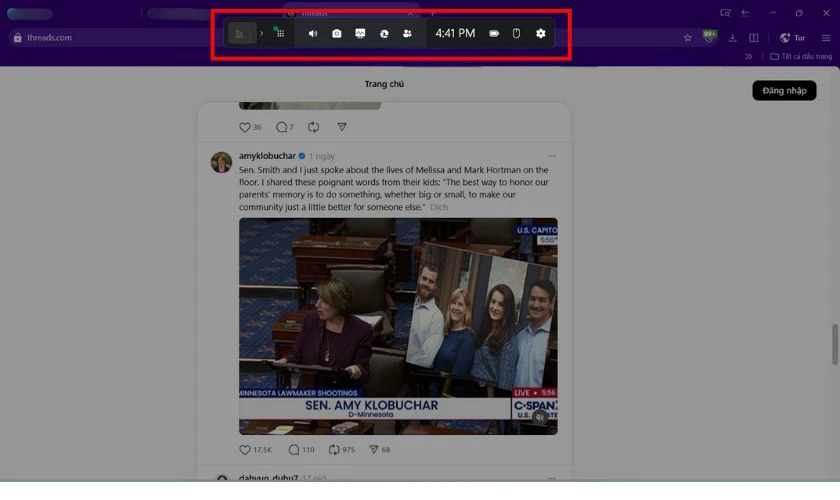Click the site lock icon in address bar
Image resolution: width=840 pixels, height=500 pixels.
(x=18, y=38)
